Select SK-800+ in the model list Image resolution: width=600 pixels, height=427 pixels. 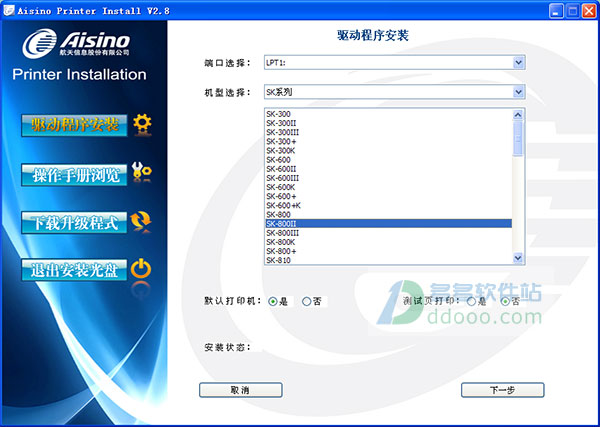(x=388, y=251)
